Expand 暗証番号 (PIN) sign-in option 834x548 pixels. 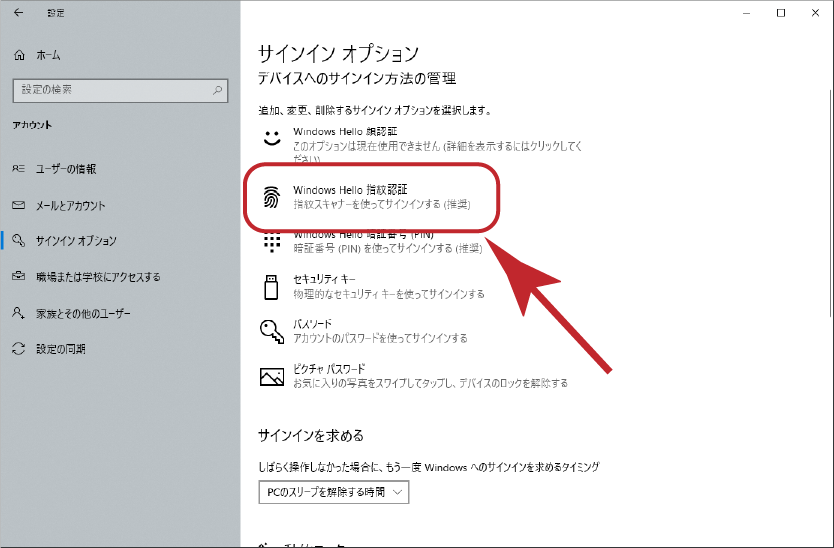(x=372, y=243)
